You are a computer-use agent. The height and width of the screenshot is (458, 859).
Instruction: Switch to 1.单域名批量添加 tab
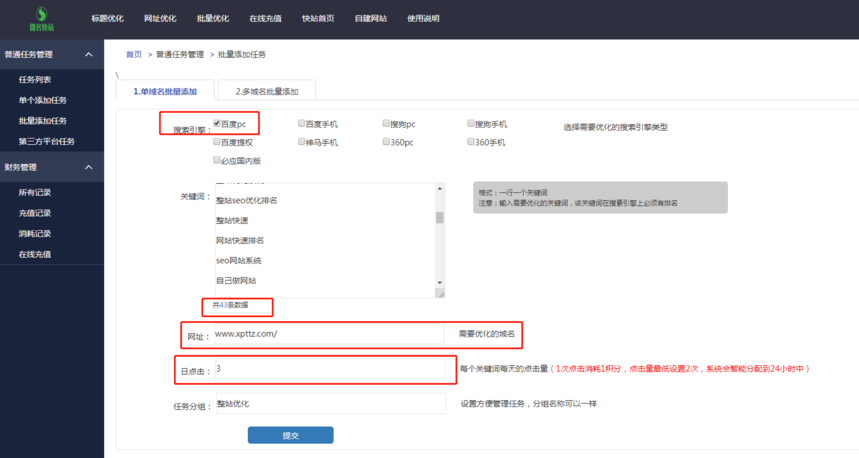(x=165, y=91)
